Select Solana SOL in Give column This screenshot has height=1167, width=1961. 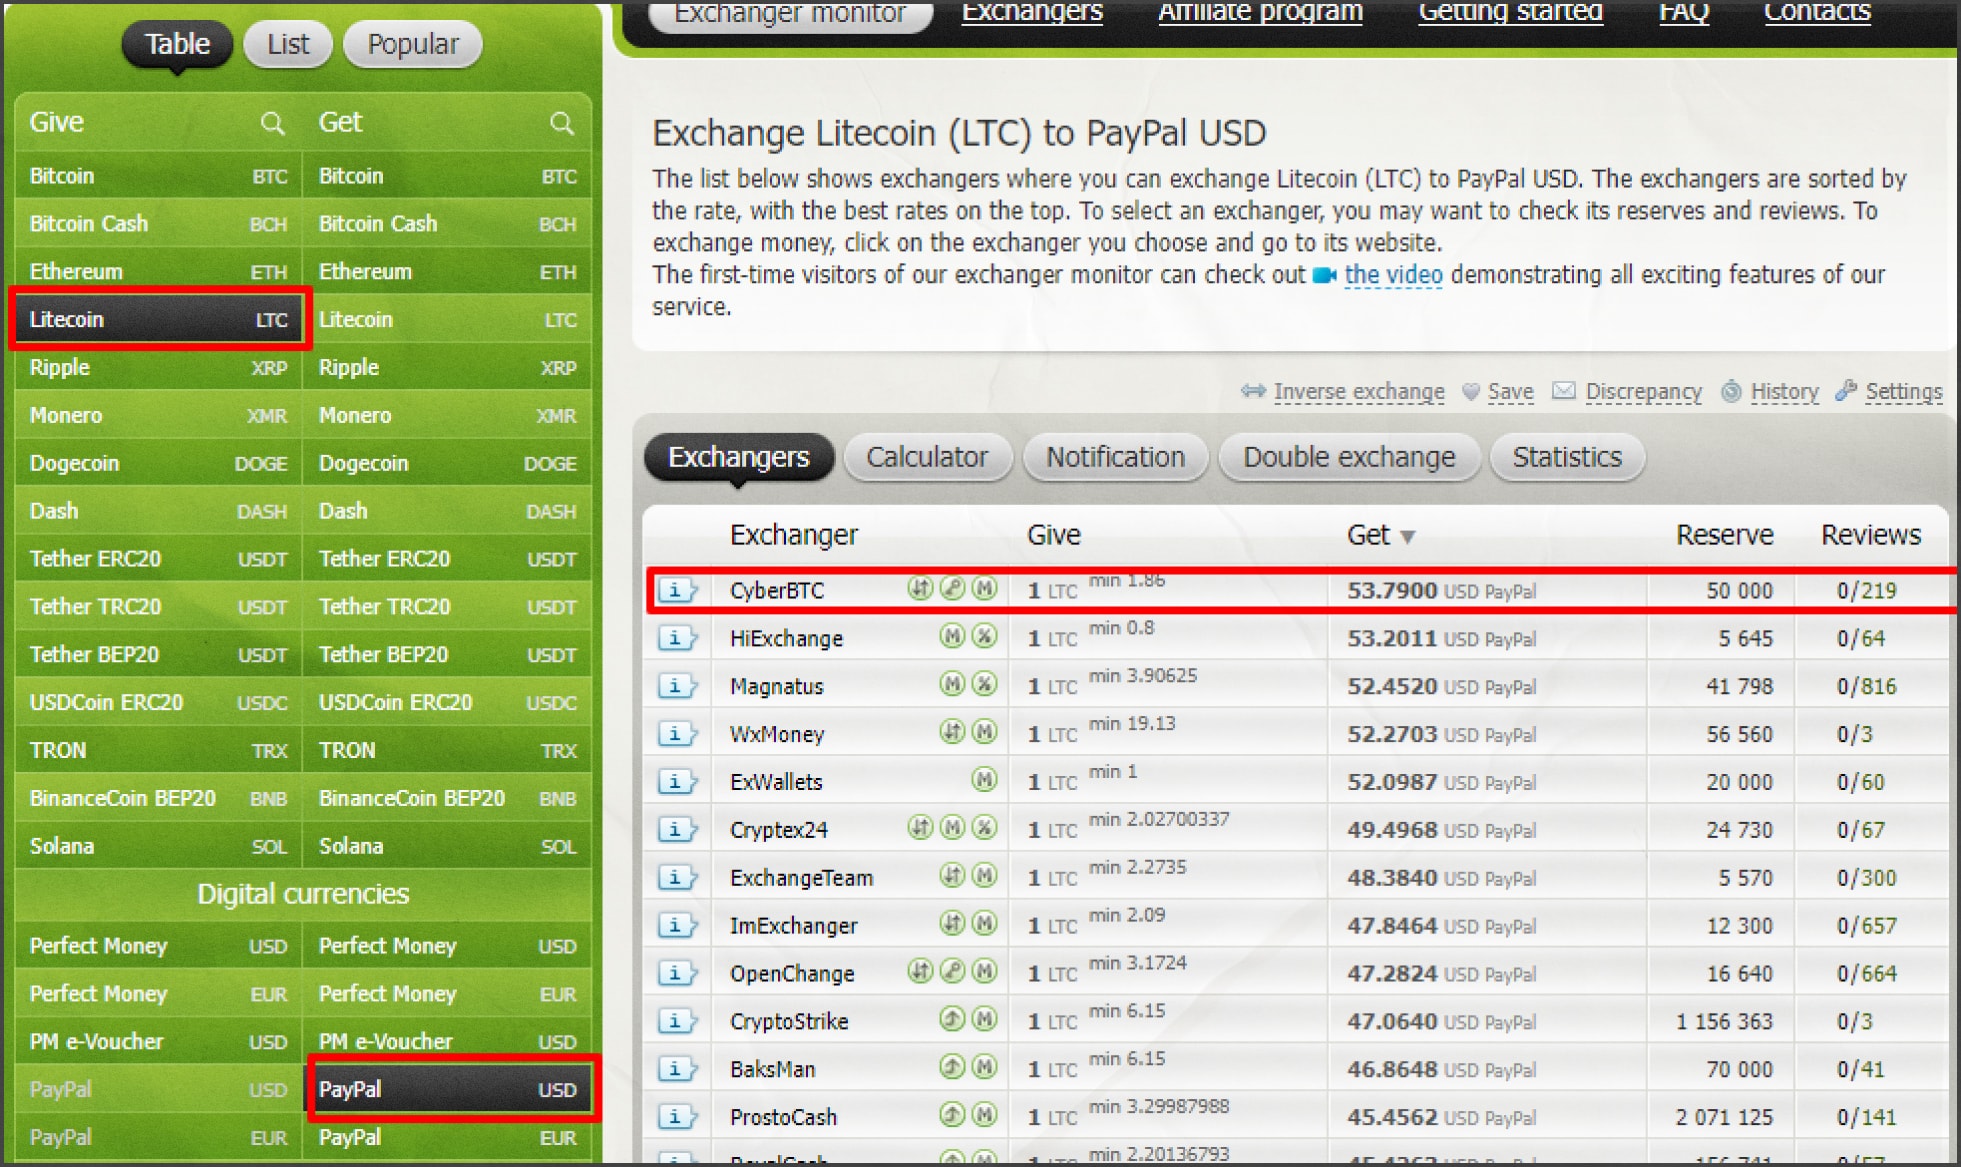tap(158, 846)
